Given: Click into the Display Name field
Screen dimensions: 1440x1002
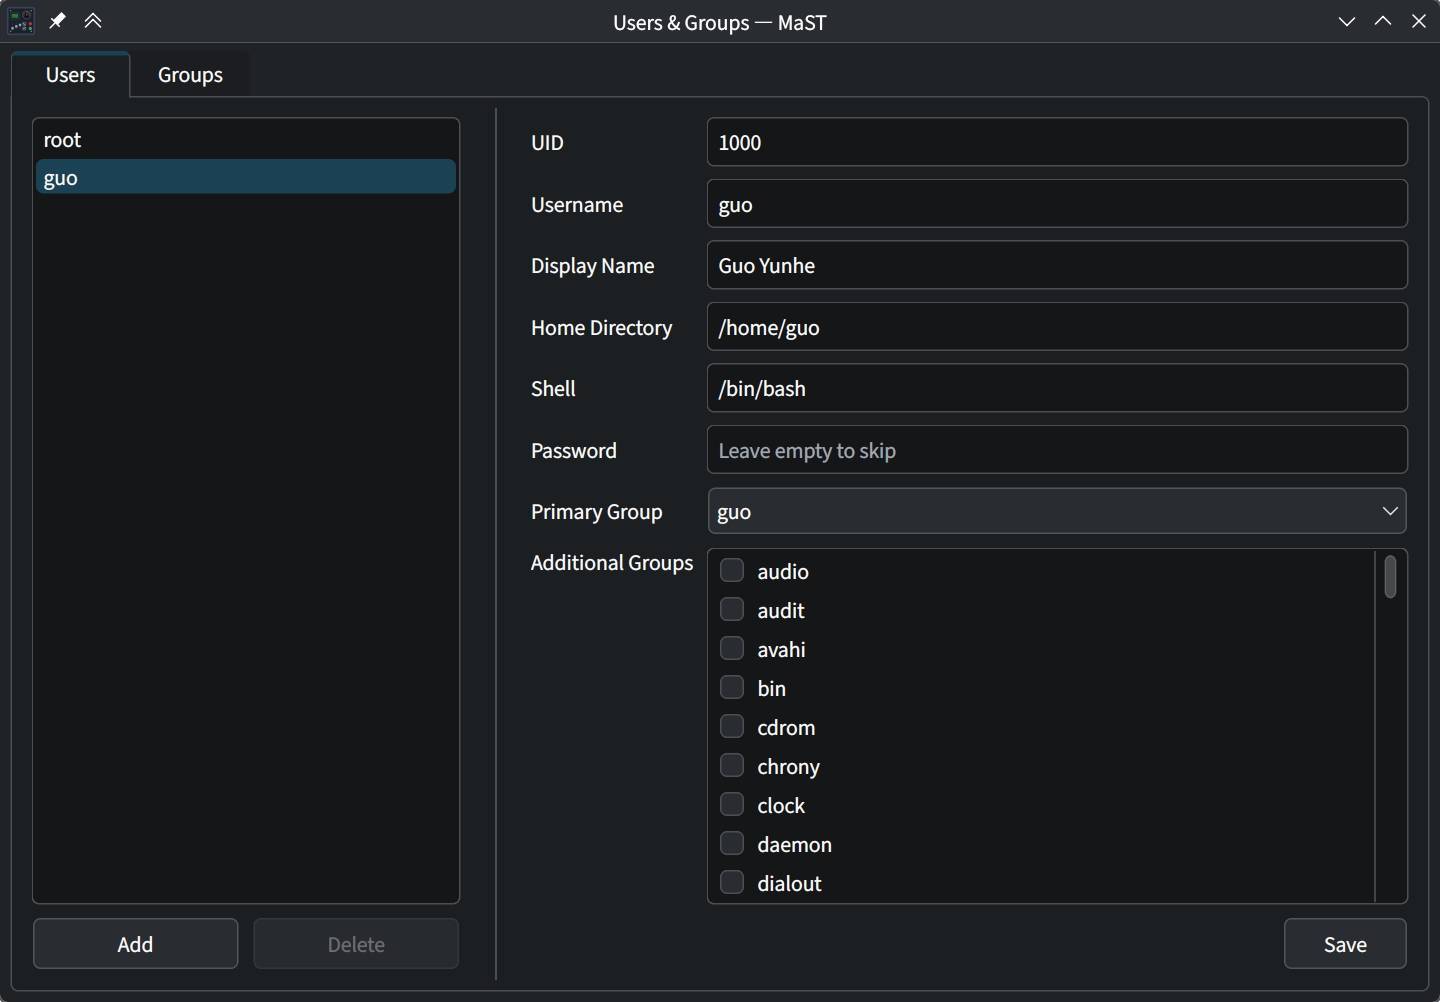Looking at the screenshot, I should (1057, 265).
